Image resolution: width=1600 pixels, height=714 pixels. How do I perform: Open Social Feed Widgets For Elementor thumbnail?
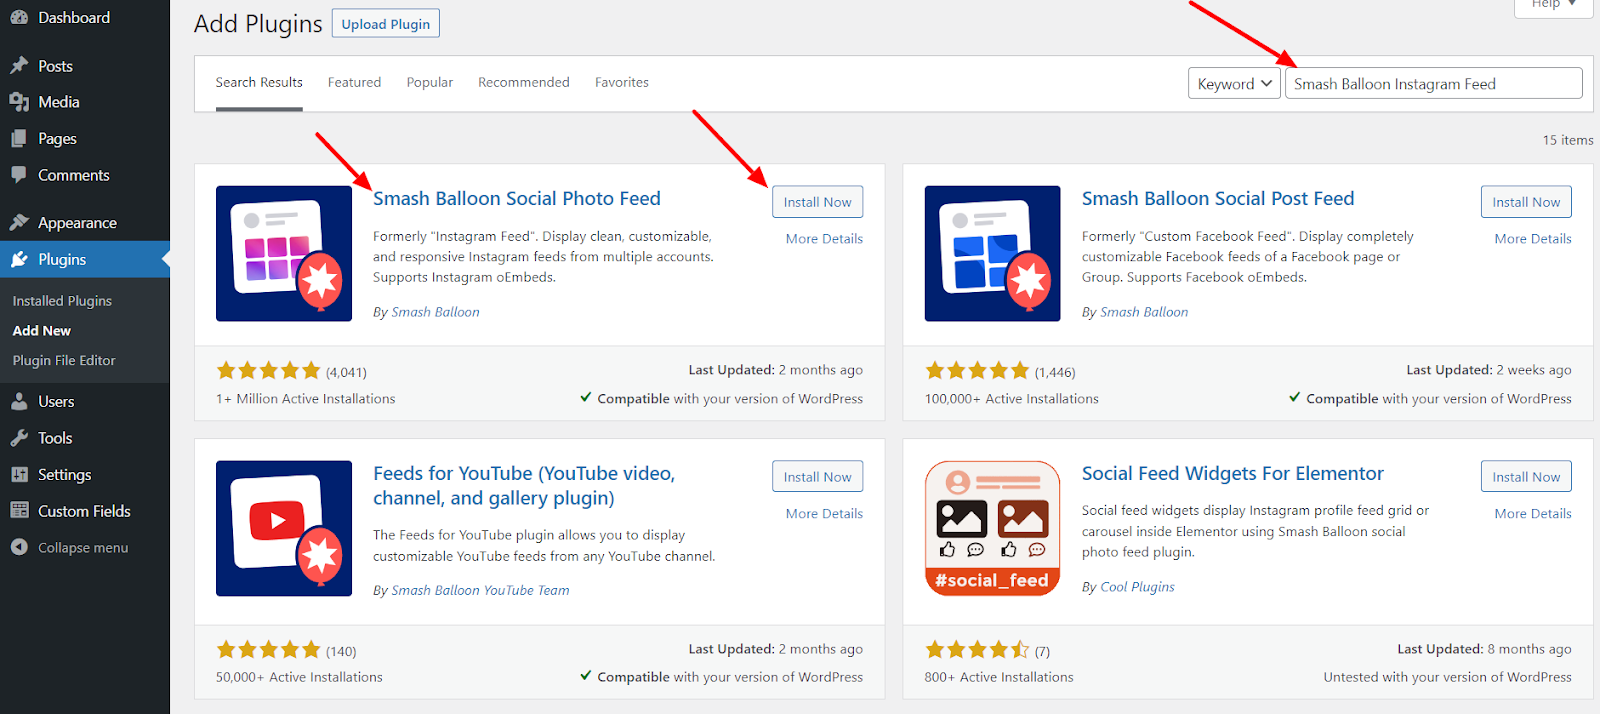tap(992, 529)
